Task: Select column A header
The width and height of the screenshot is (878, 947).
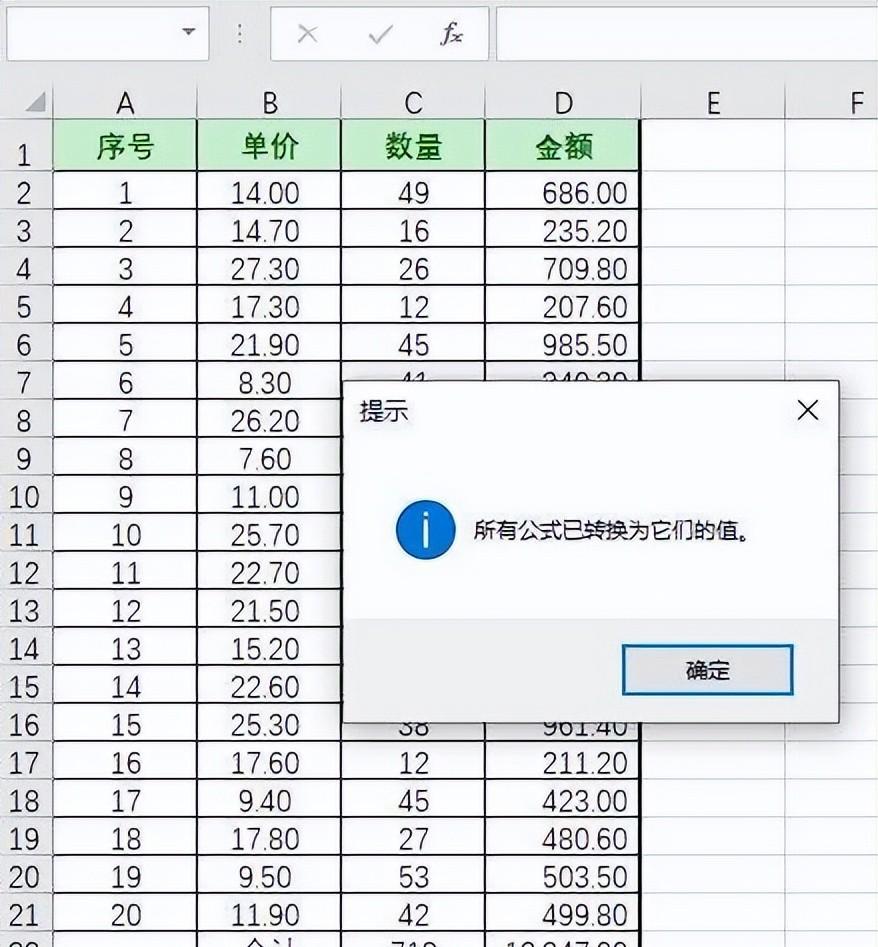Action: (x=125, y=103)
